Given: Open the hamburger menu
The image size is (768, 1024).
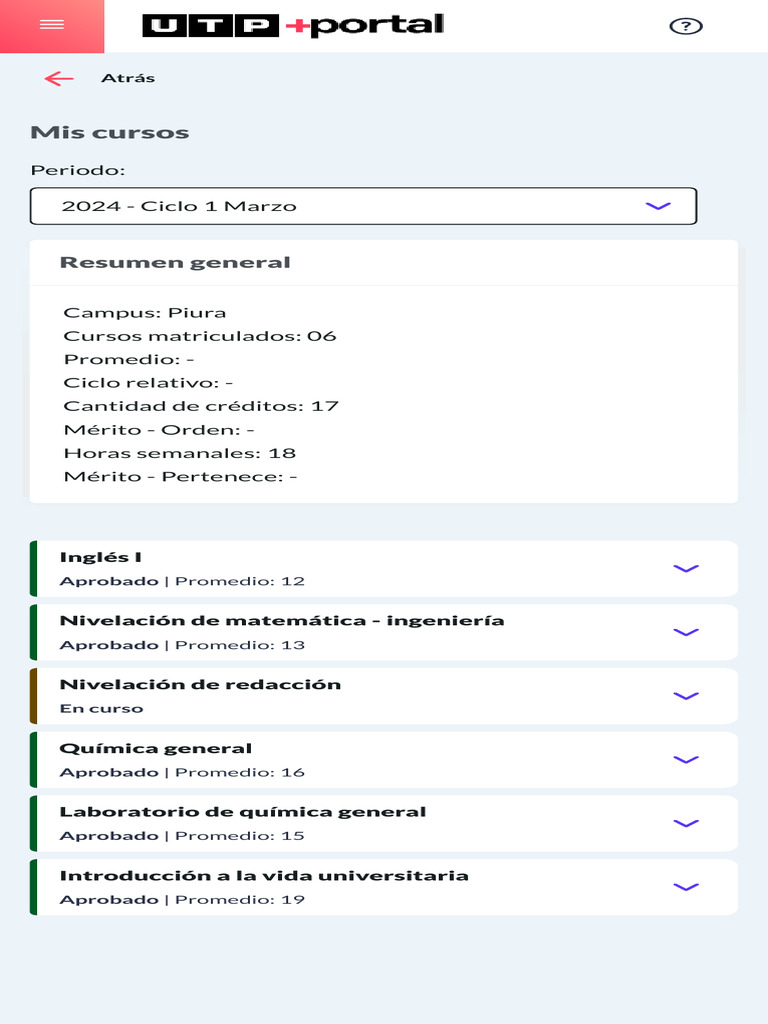Looking at the screenshot, I should coord(51,26).
